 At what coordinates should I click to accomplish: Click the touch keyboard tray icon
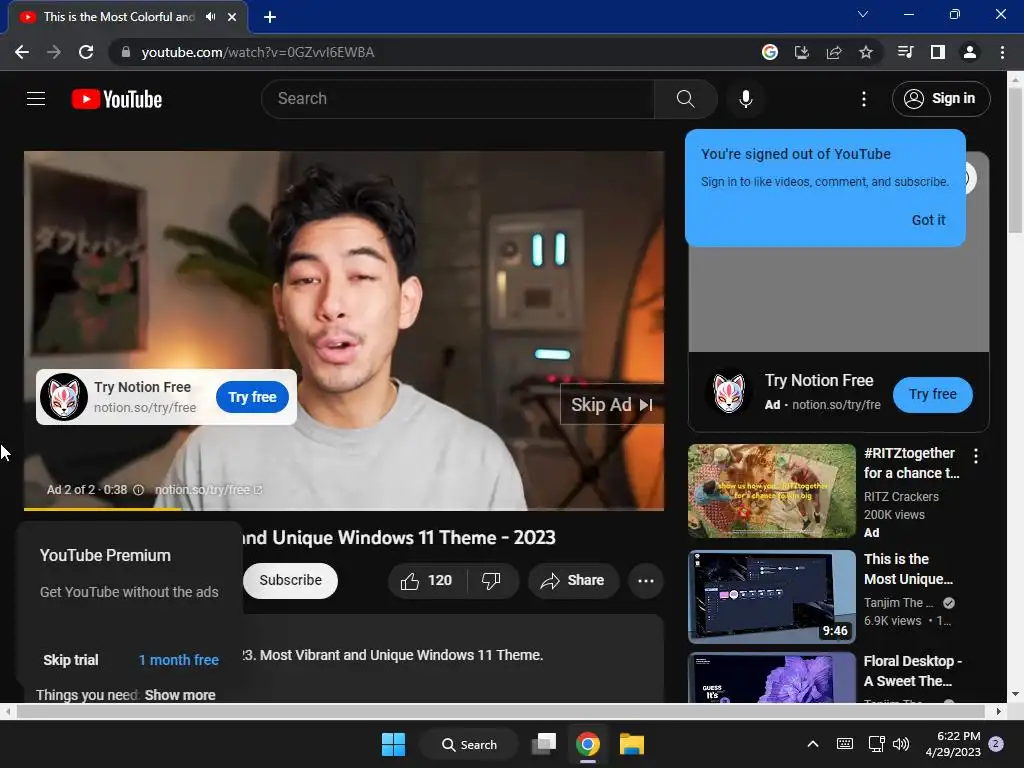844,744
